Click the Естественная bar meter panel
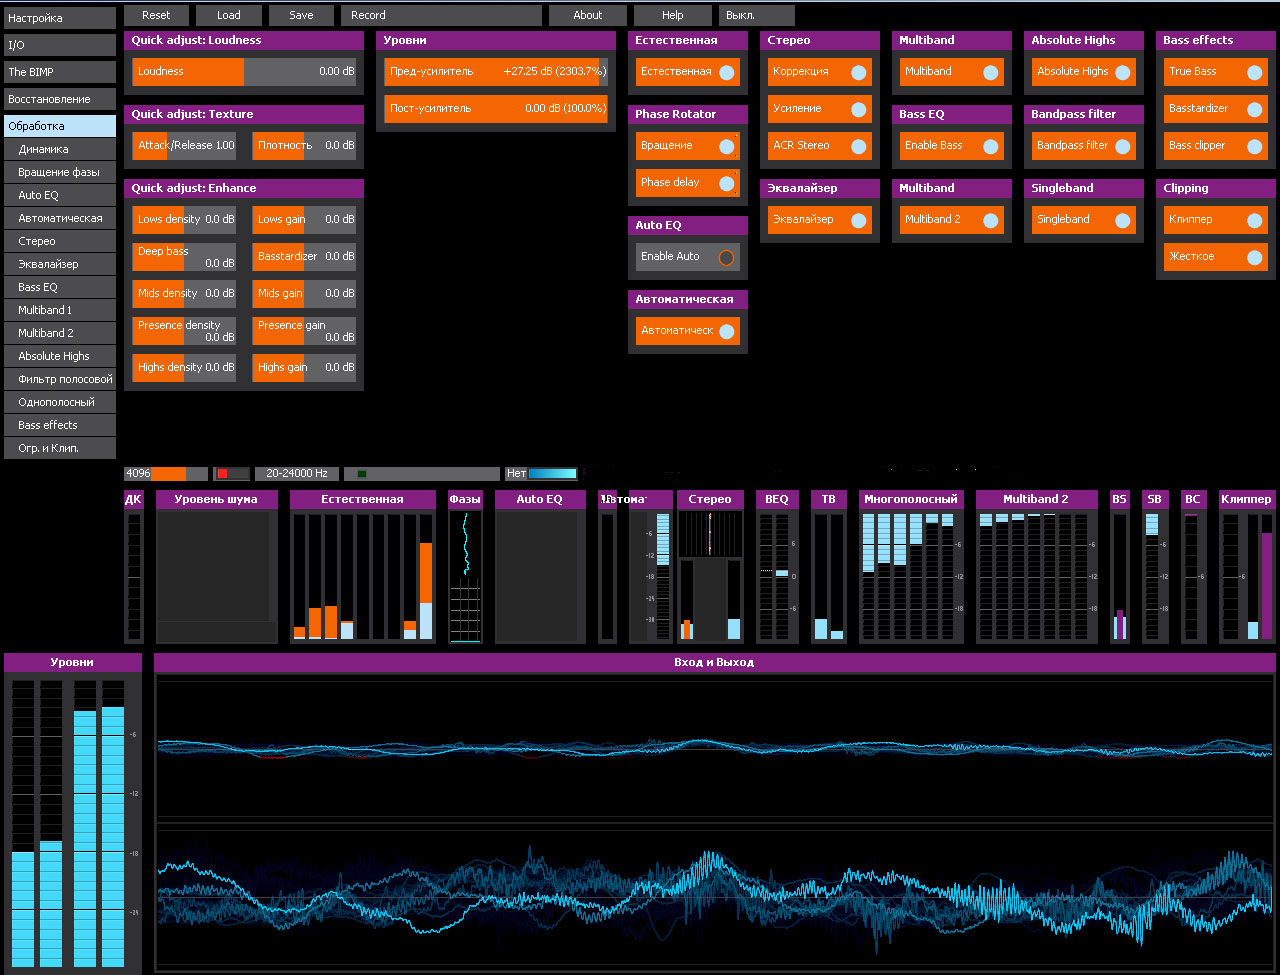1280x975 pixels. click(362, 576)
